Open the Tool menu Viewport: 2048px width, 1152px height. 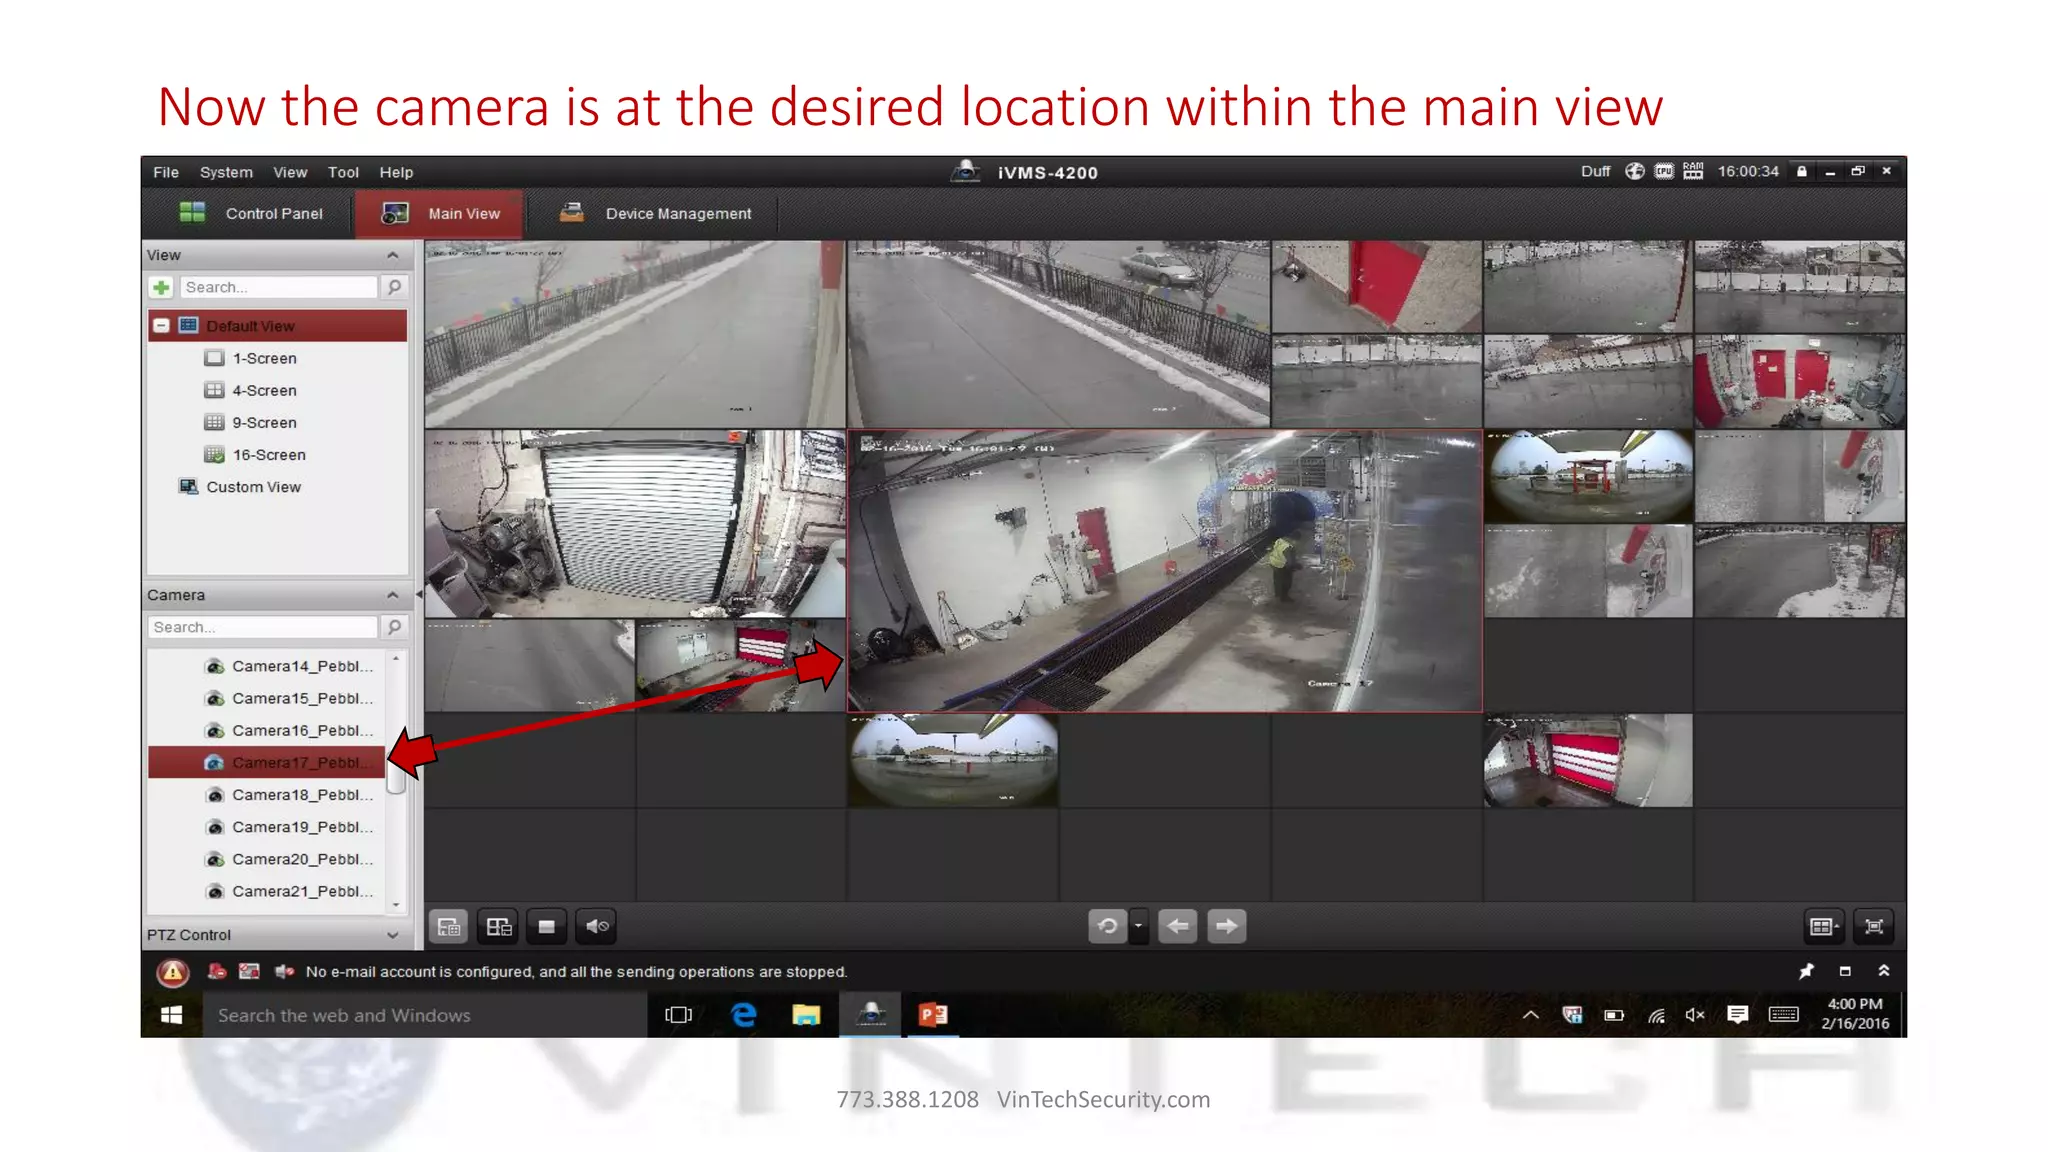tap(343, 172)
